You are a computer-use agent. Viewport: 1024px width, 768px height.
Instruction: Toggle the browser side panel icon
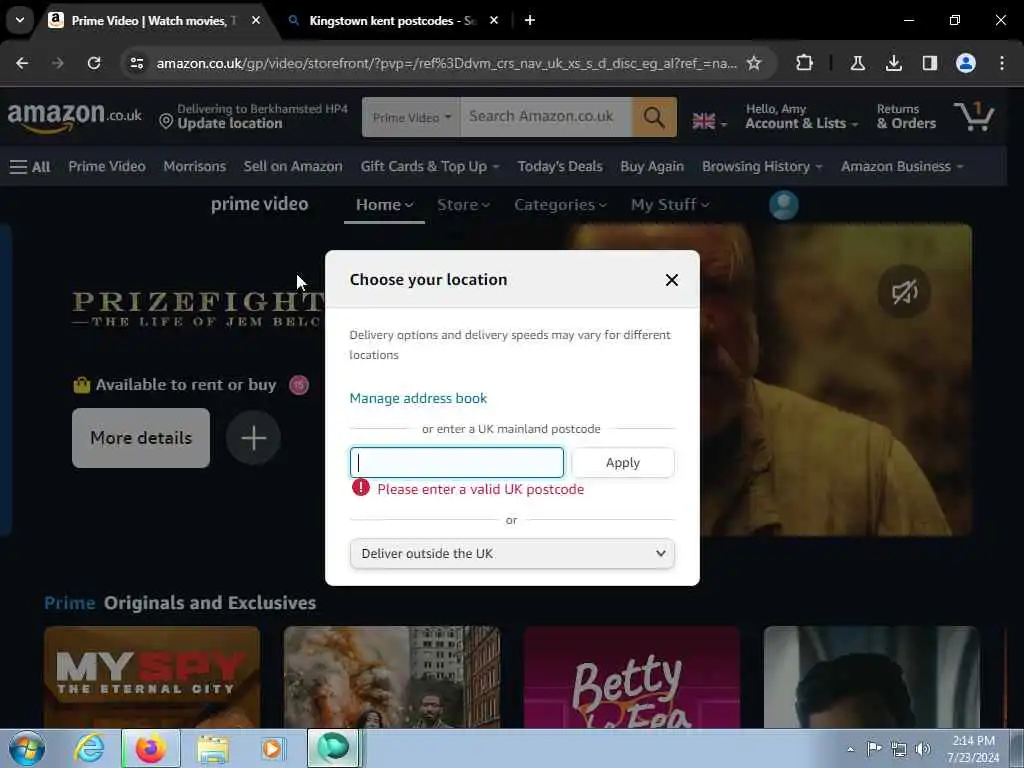pos(929,63)
